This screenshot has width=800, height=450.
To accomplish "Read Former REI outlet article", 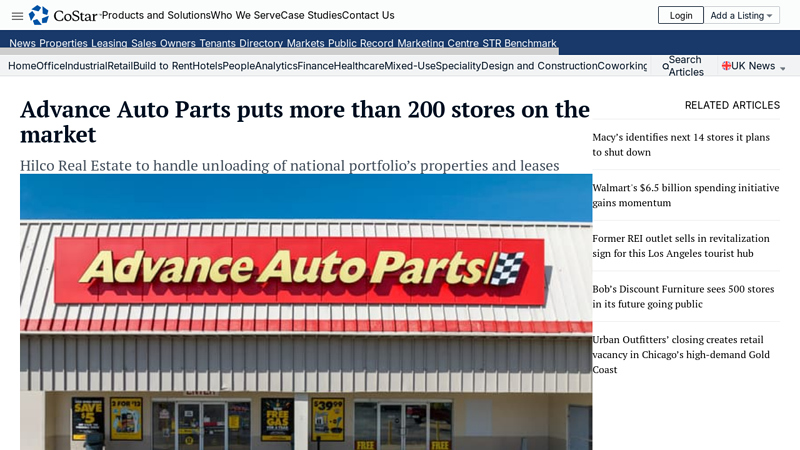I will 681,245.
